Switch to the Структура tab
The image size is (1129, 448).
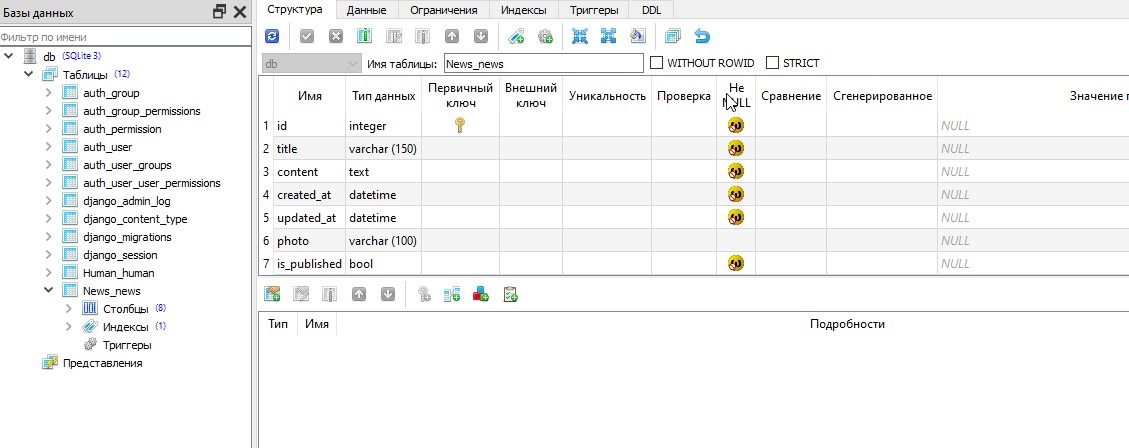coord(294,9)
